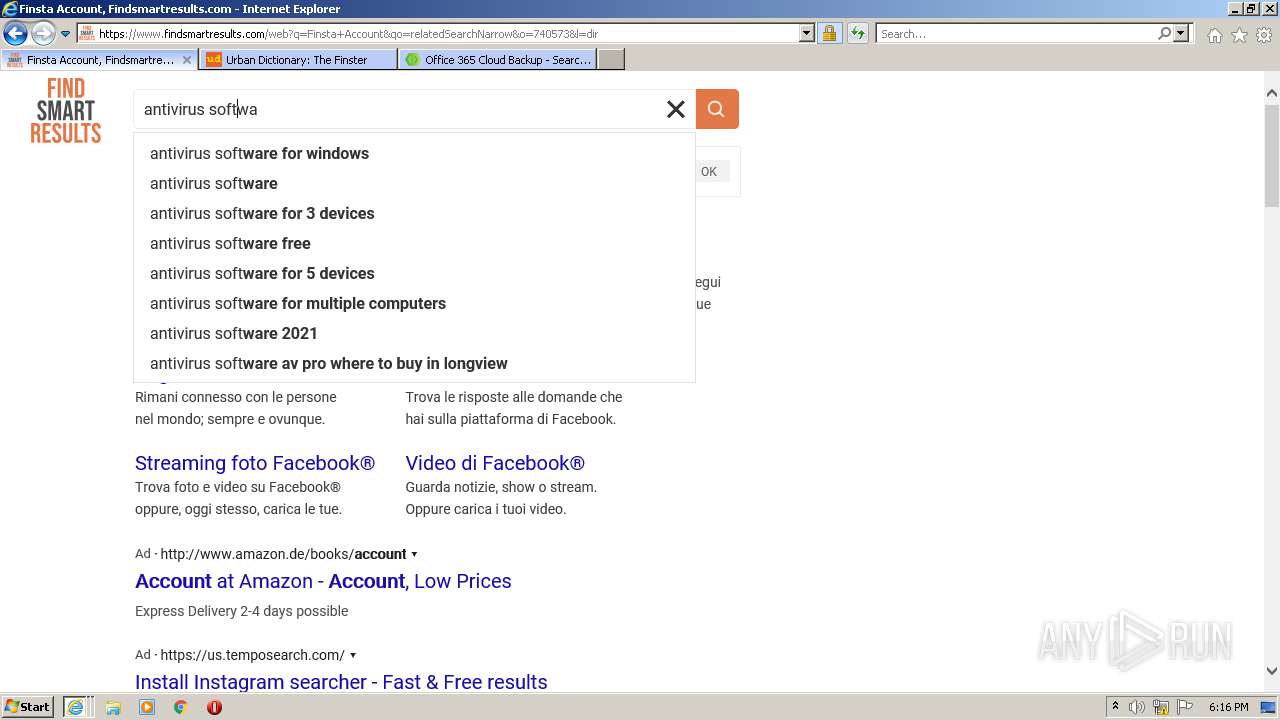This screenshot has height=720, width=1280.
Task: Click the Action Center flag tray icon
Action: click(1186, 707)
